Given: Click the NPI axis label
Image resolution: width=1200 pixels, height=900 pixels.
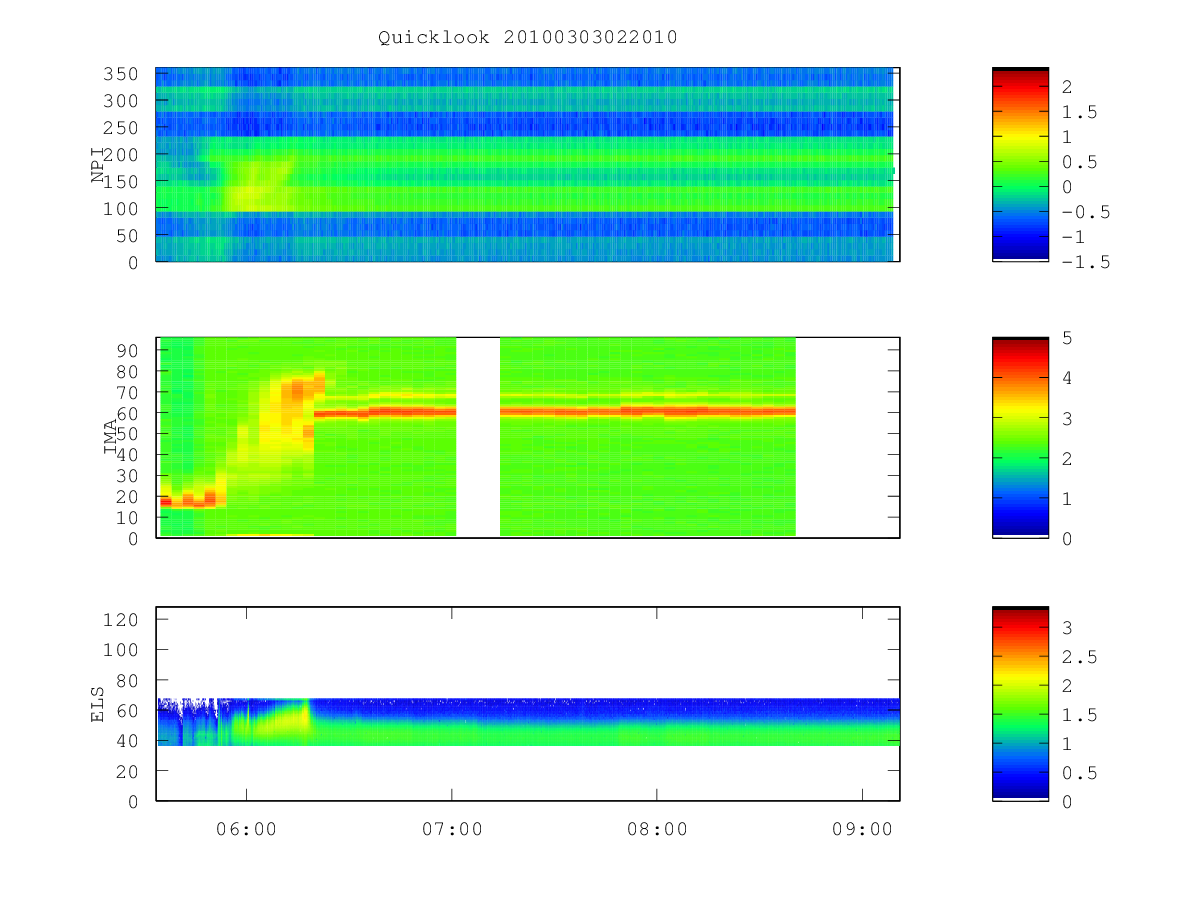Looking at the screenshot, I should click(x=98, y=165).
